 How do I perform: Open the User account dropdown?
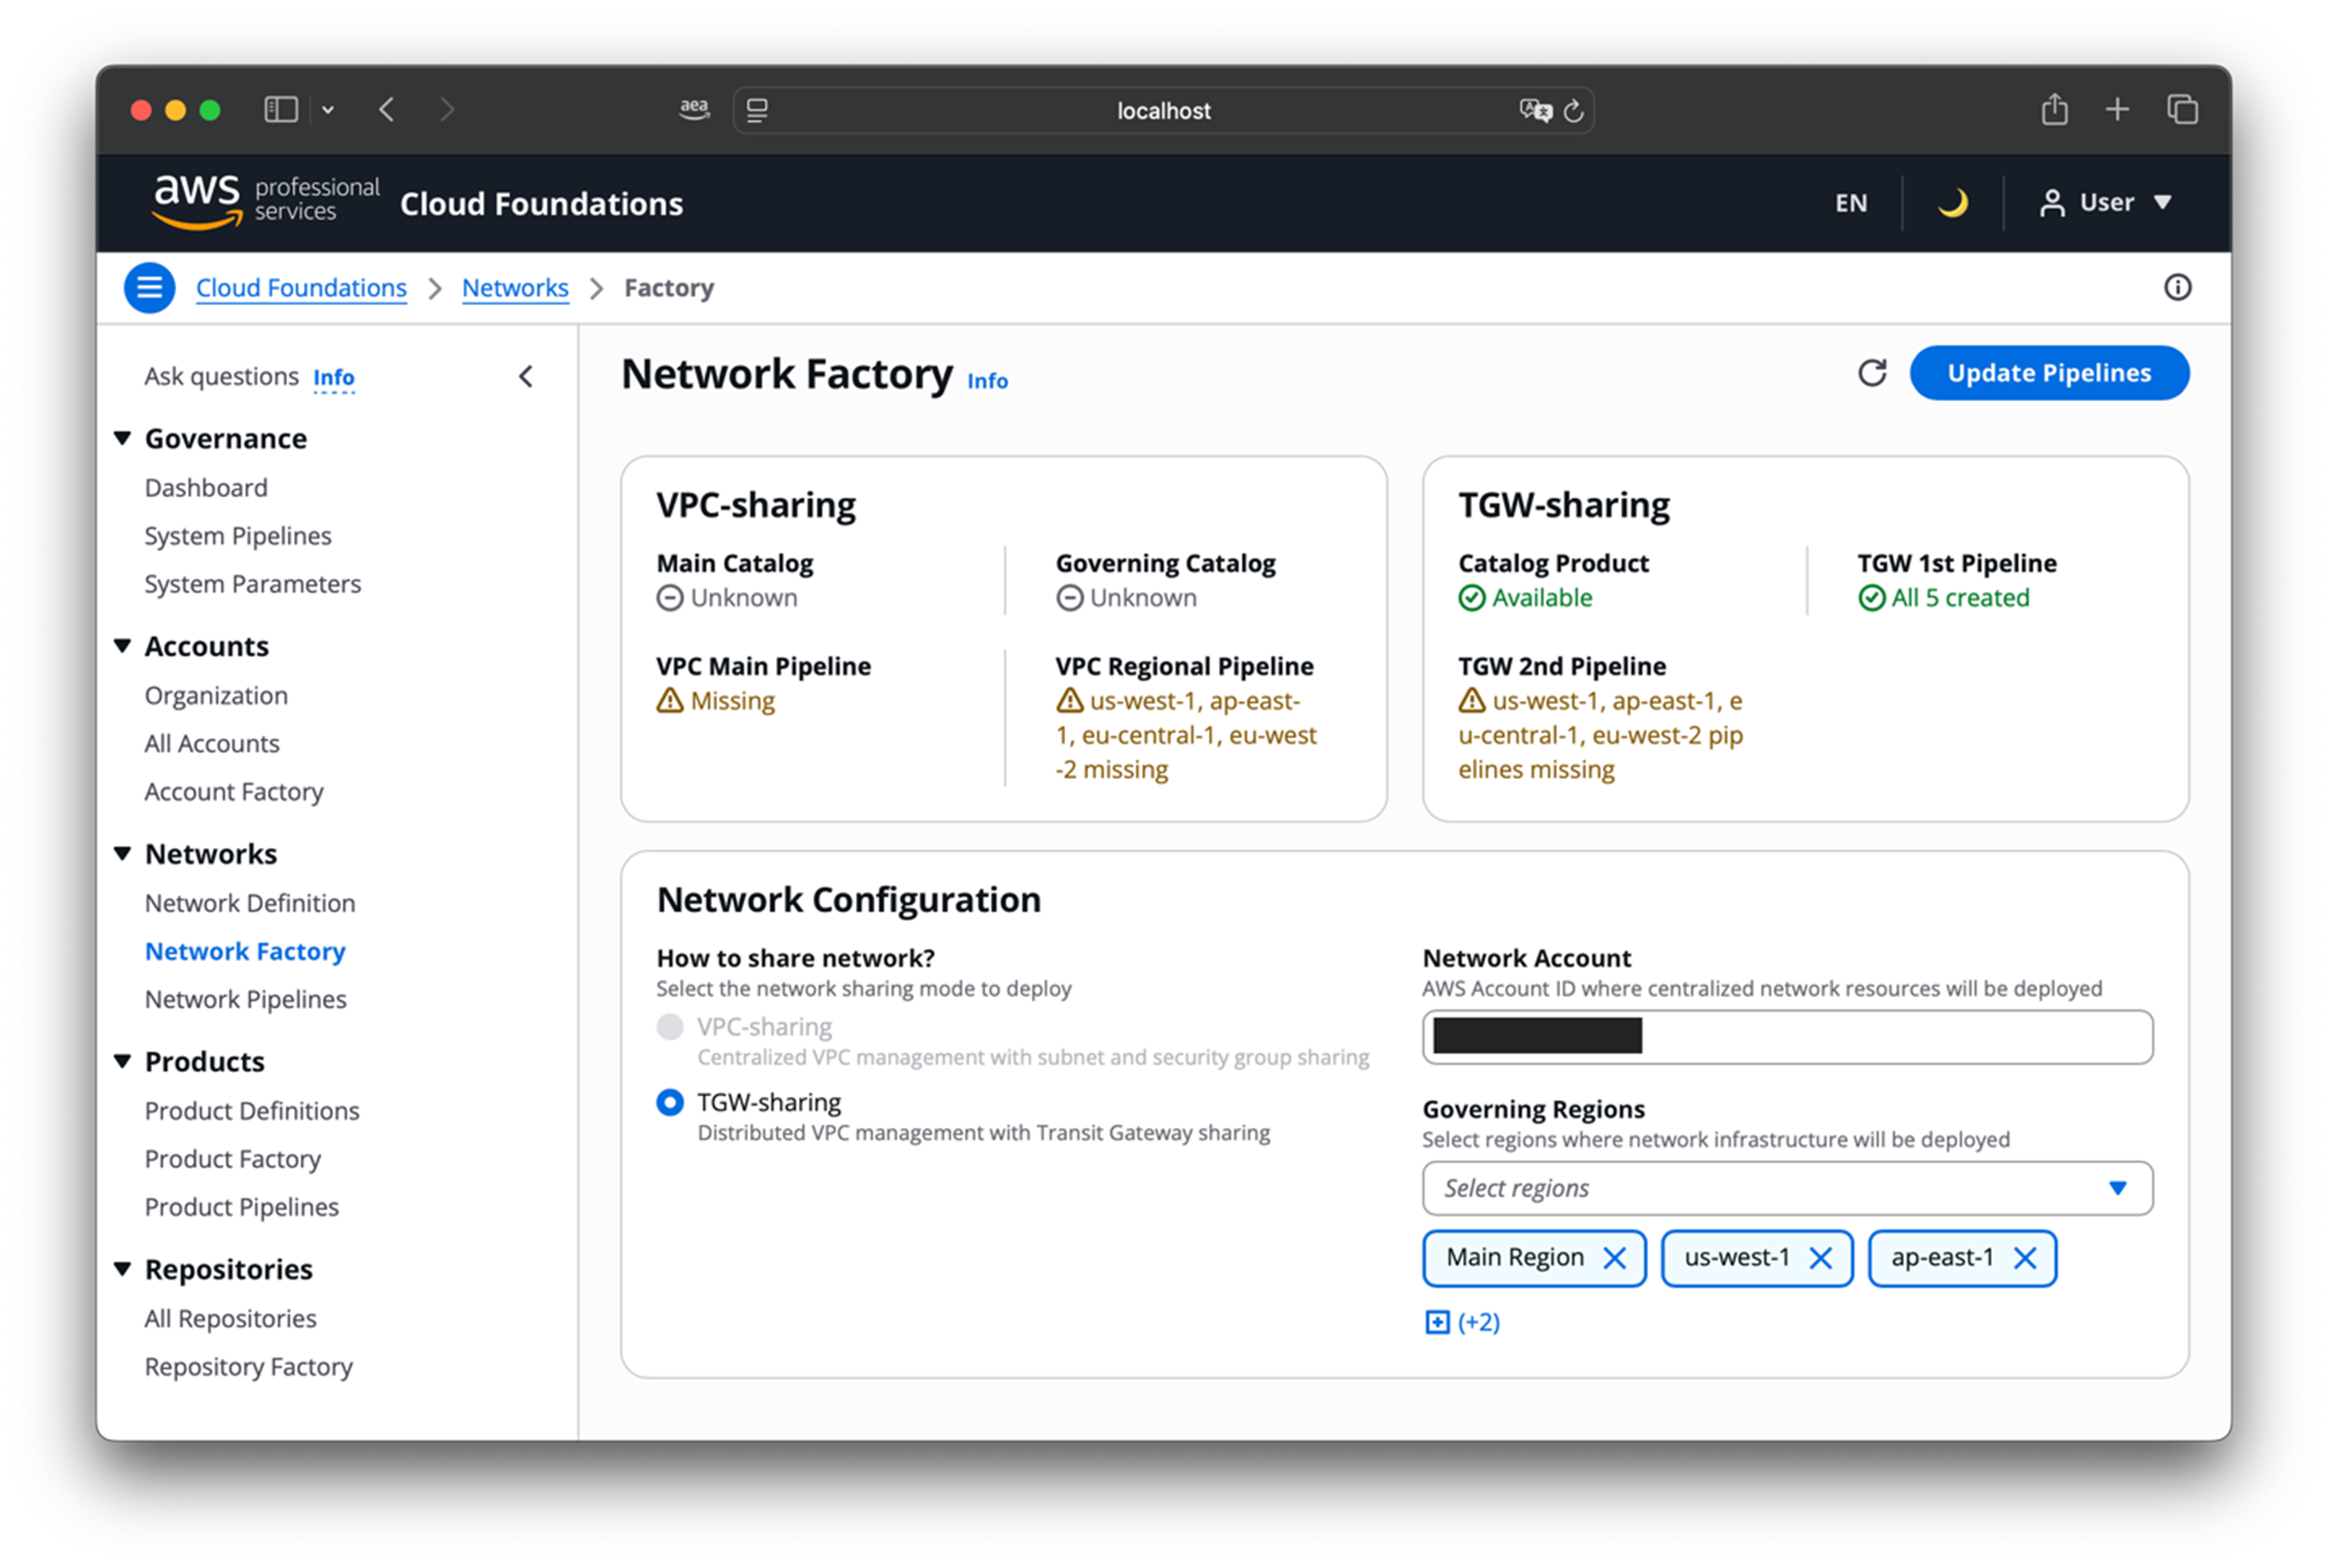[2106, 203]
